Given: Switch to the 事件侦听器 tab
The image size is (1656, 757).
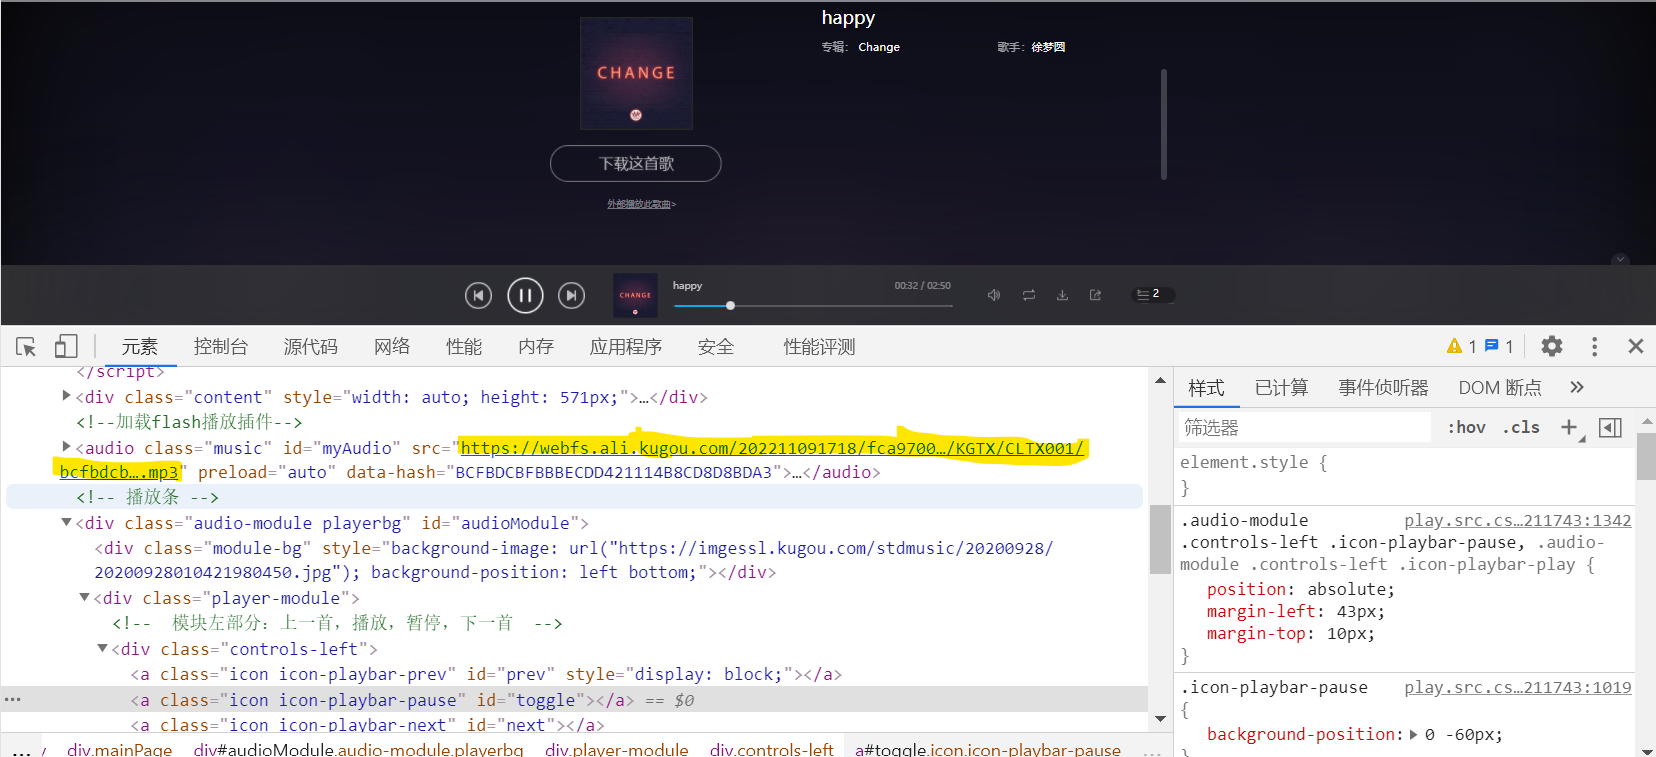Looking at the screenshot, I should [x=1383, y=388].
